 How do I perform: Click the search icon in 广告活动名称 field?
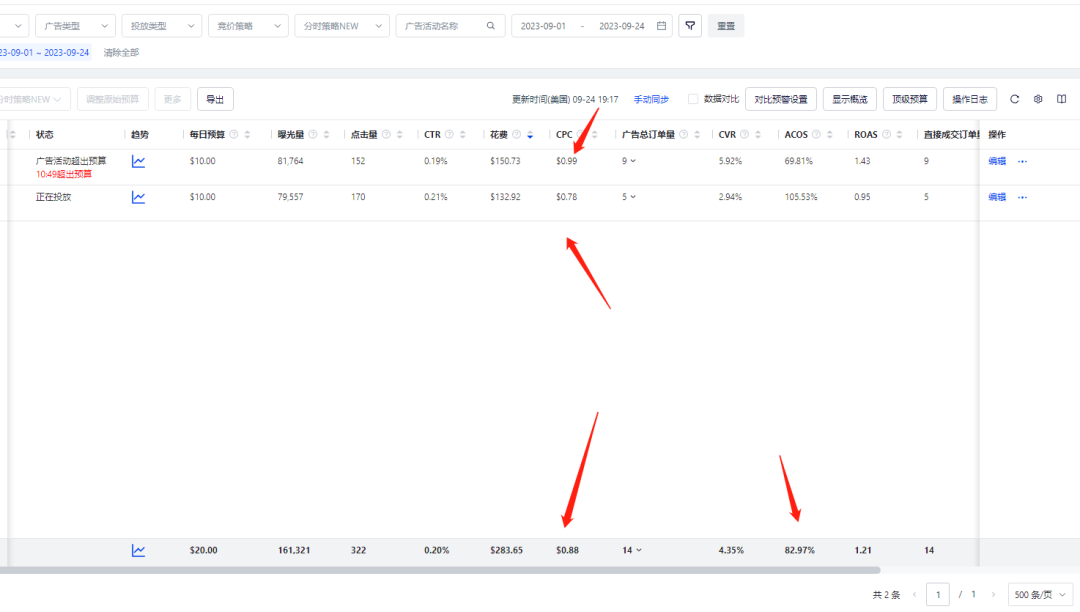490,26
